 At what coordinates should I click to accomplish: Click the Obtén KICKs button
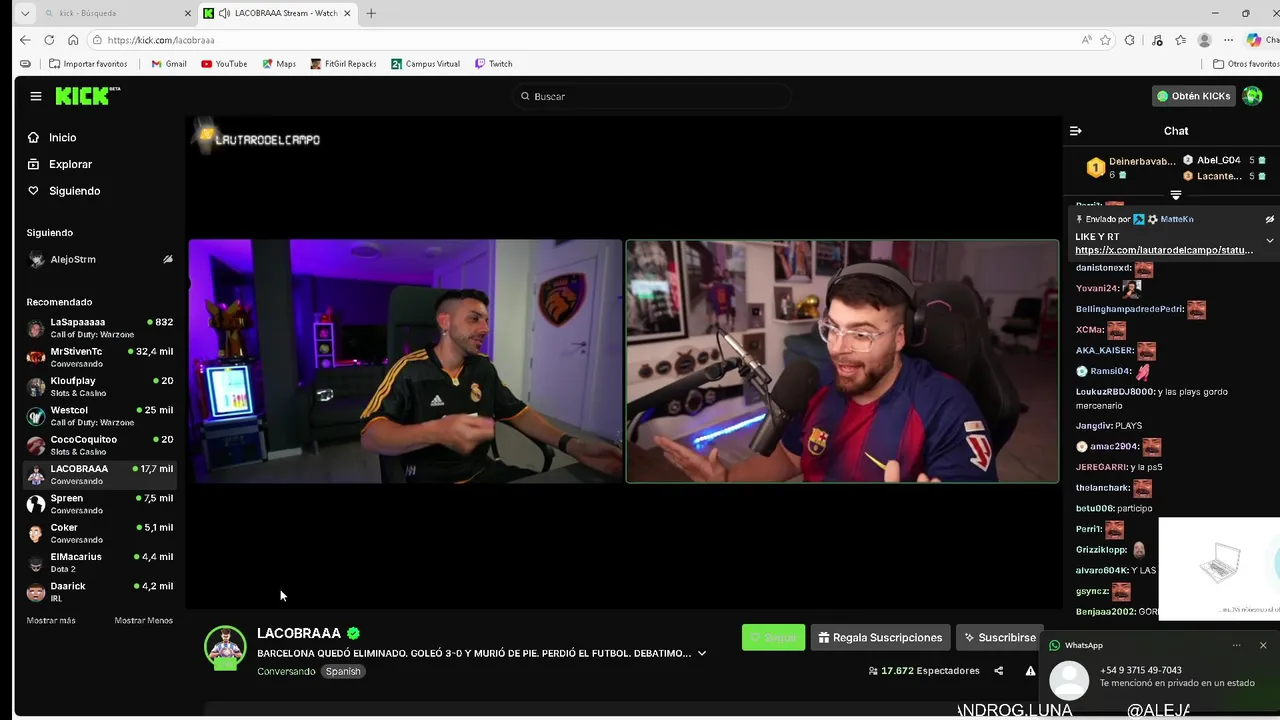[1194, 96]
